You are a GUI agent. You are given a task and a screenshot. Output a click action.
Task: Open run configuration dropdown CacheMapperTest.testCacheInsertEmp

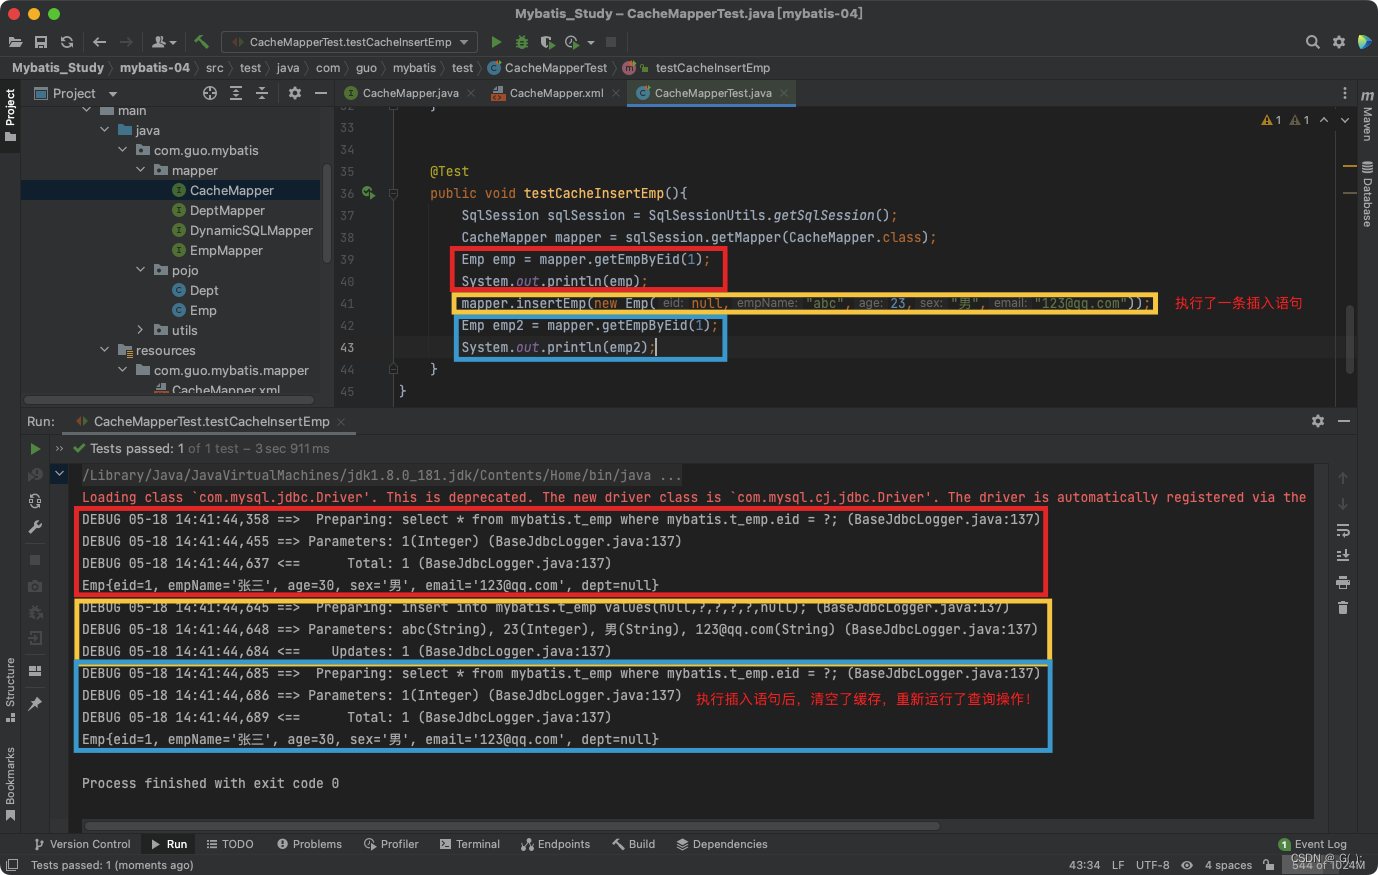[x=348, y=42]
